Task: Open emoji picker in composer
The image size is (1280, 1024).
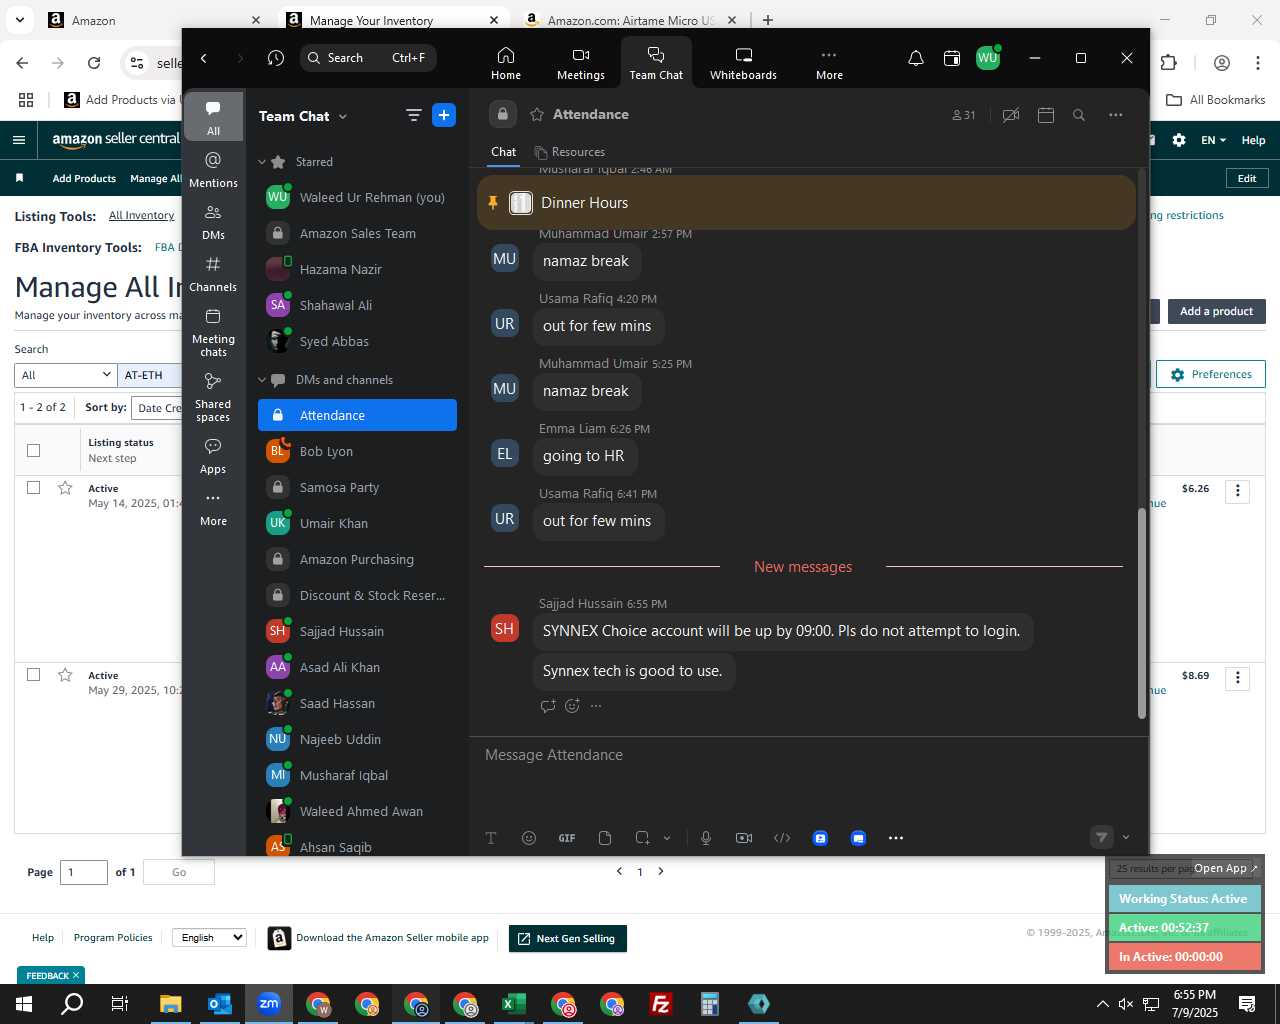Action: click(529, 838)
